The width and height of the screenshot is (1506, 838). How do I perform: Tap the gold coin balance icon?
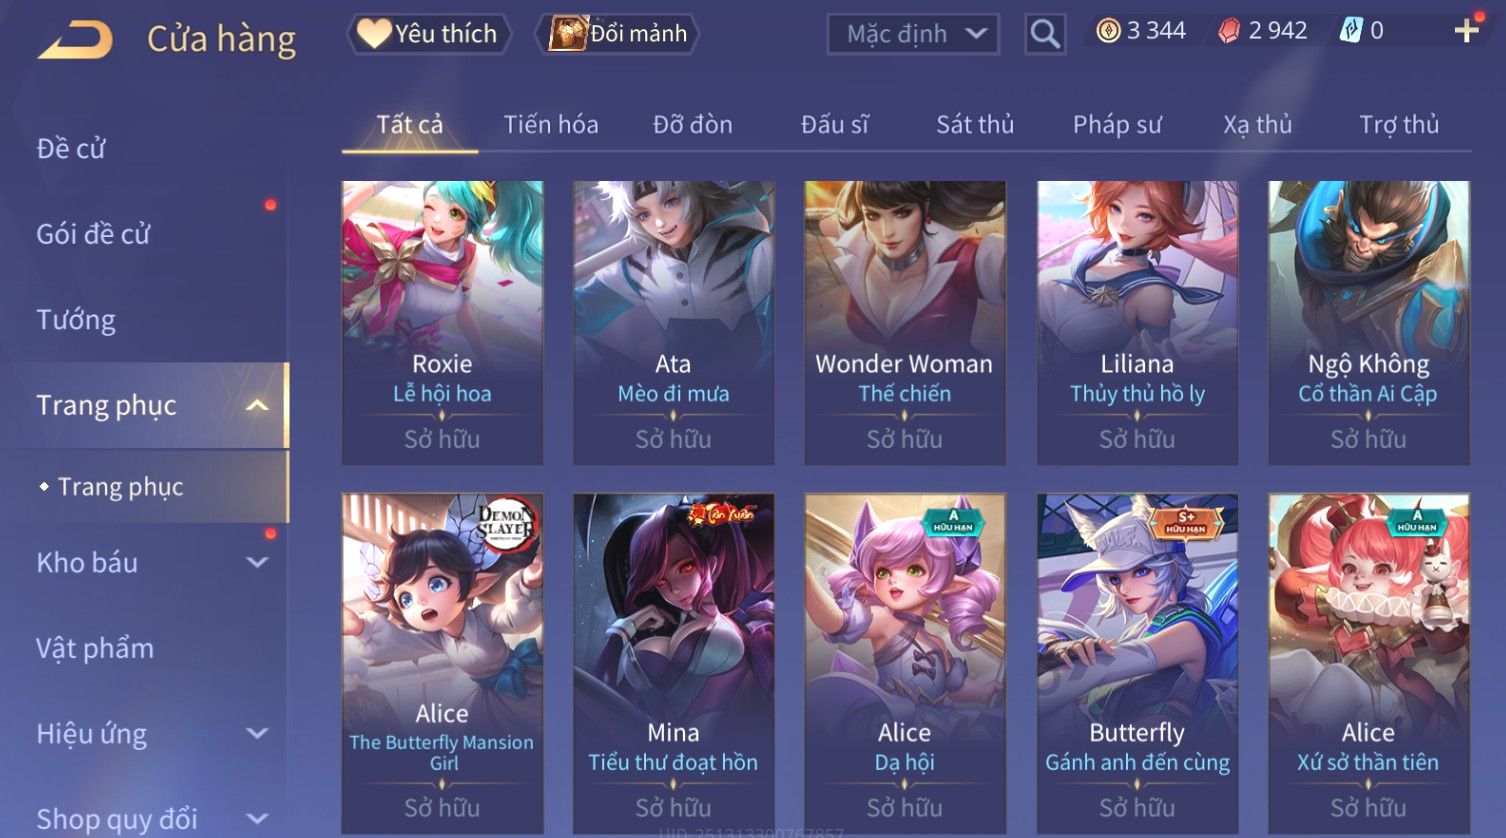[1107, 31]
